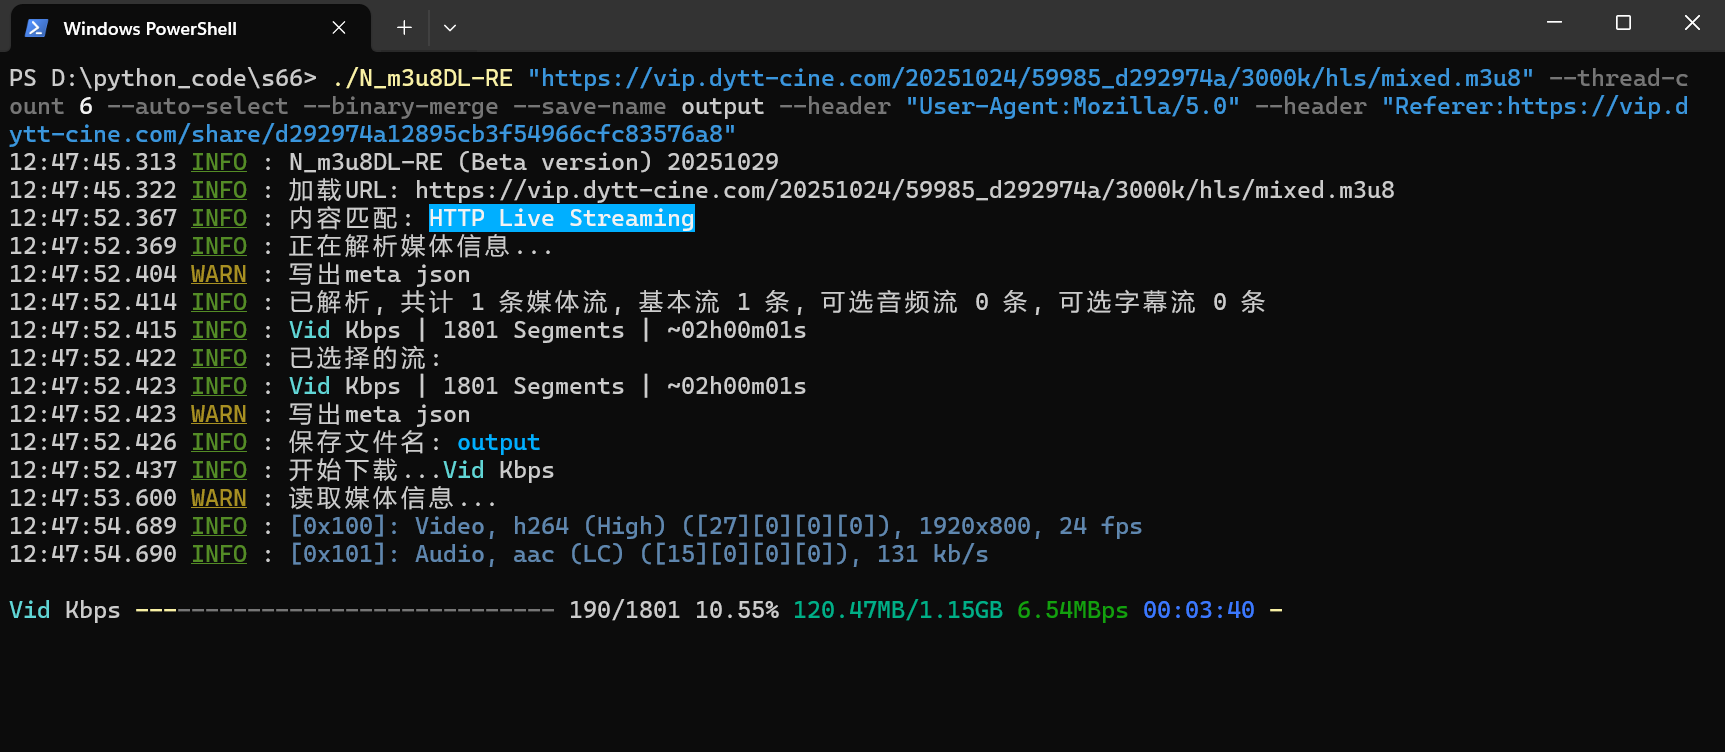Click the URL in the 加载URL log line
The width and height of the screenshot is (1725, 752).
pos(905,190)
